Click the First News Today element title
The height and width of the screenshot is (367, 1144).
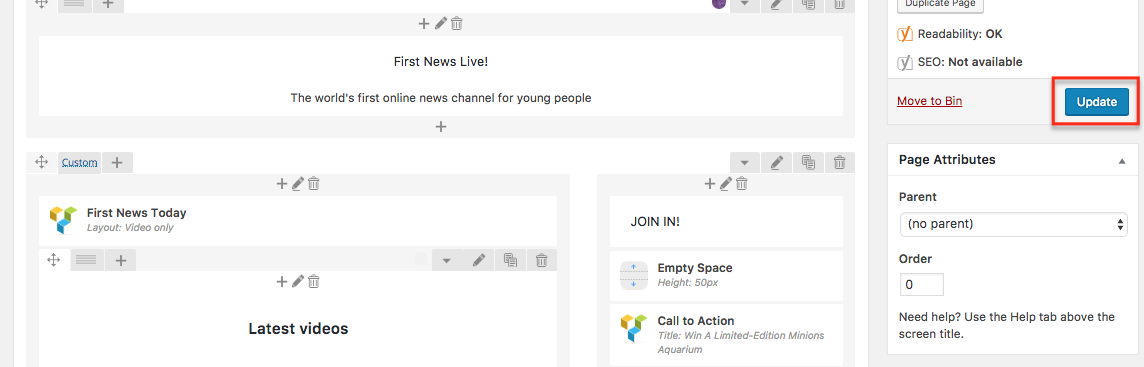tap(136, 213)
